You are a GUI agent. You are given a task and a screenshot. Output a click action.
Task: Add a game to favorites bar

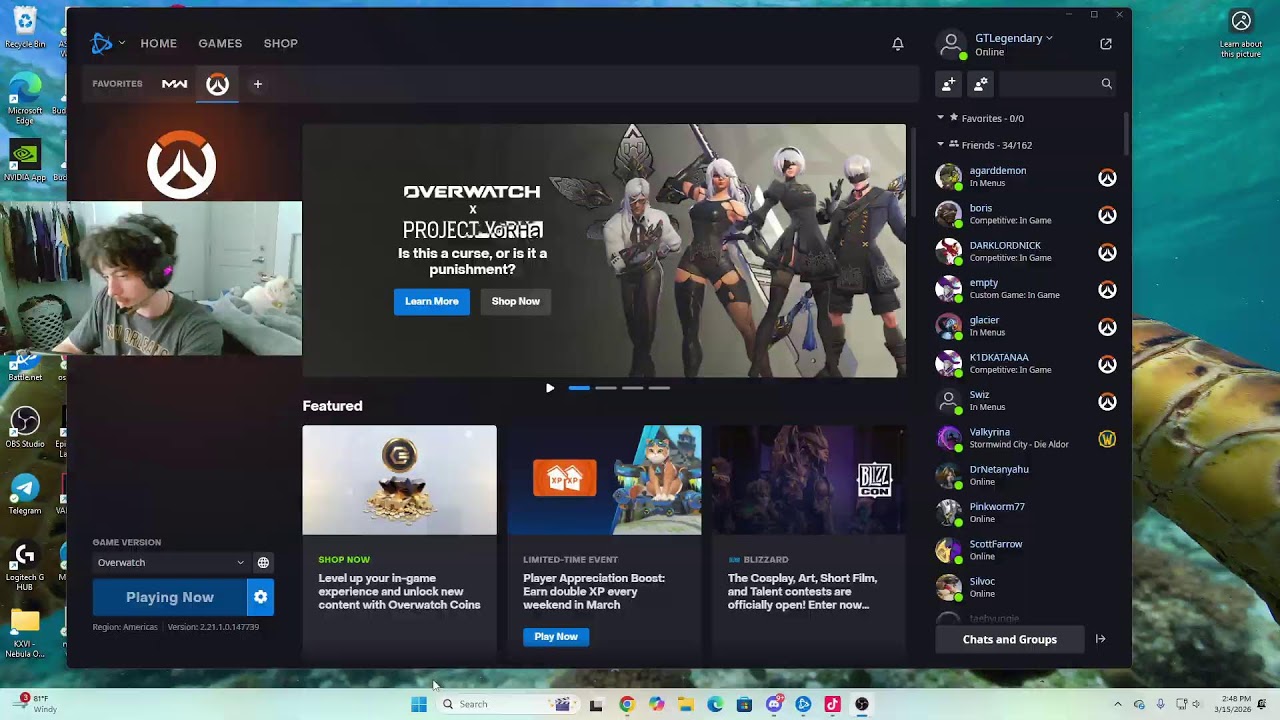(x=257, y=84)
